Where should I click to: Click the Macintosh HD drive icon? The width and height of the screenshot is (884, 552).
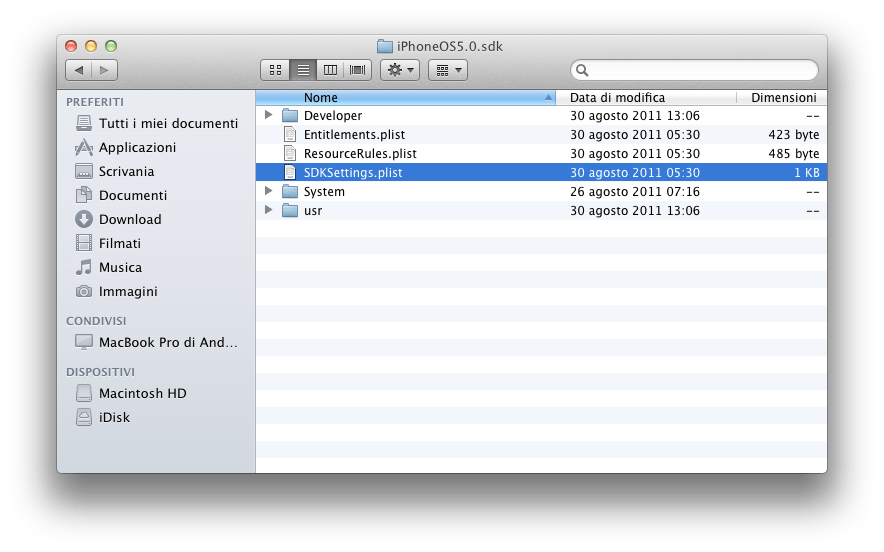click(84, 393)
